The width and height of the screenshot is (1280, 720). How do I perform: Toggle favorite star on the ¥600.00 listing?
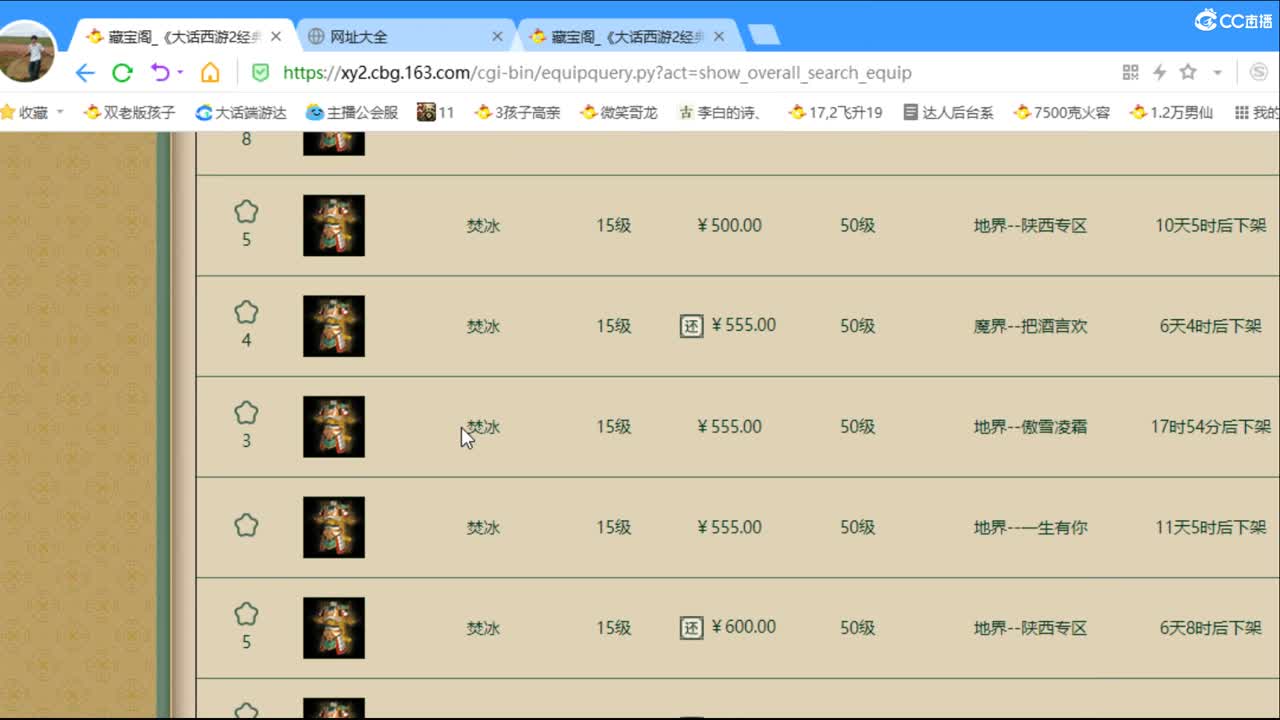246,614
